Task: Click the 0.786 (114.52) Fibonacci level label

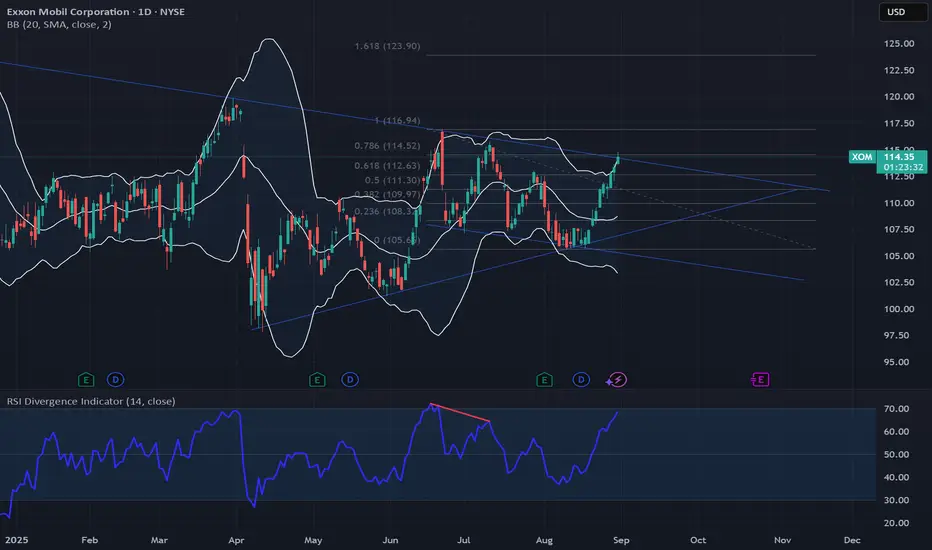Action: tap(387, 146)
